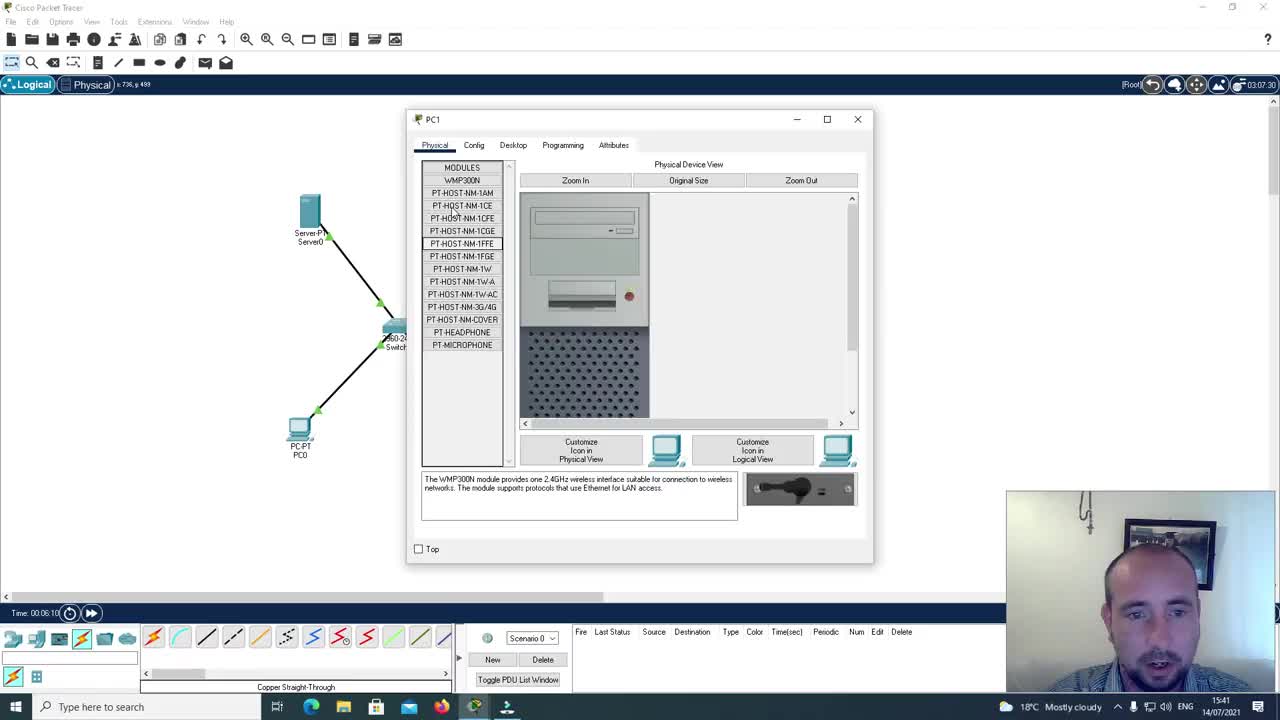Click the Copy icon in main toolbar
The image size is (1280, 720).
tap(160, 39)
